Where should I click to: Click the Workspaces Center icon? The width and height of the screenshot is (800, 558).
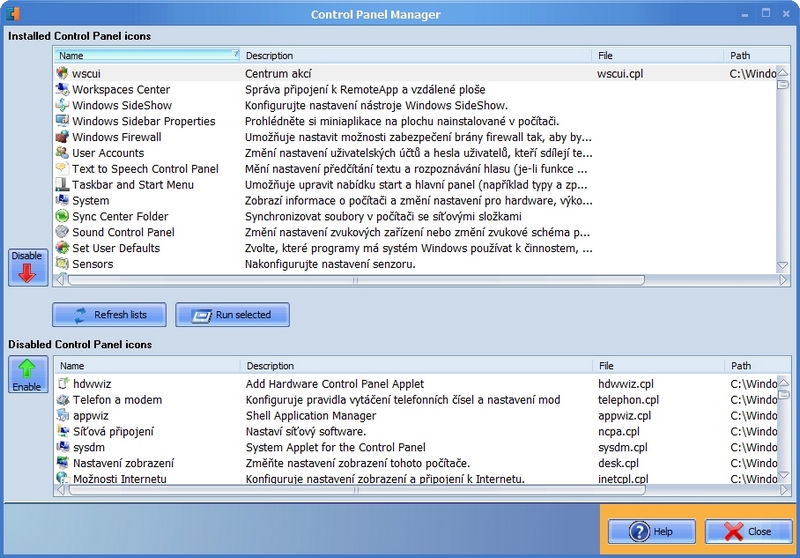click(62, 89)
